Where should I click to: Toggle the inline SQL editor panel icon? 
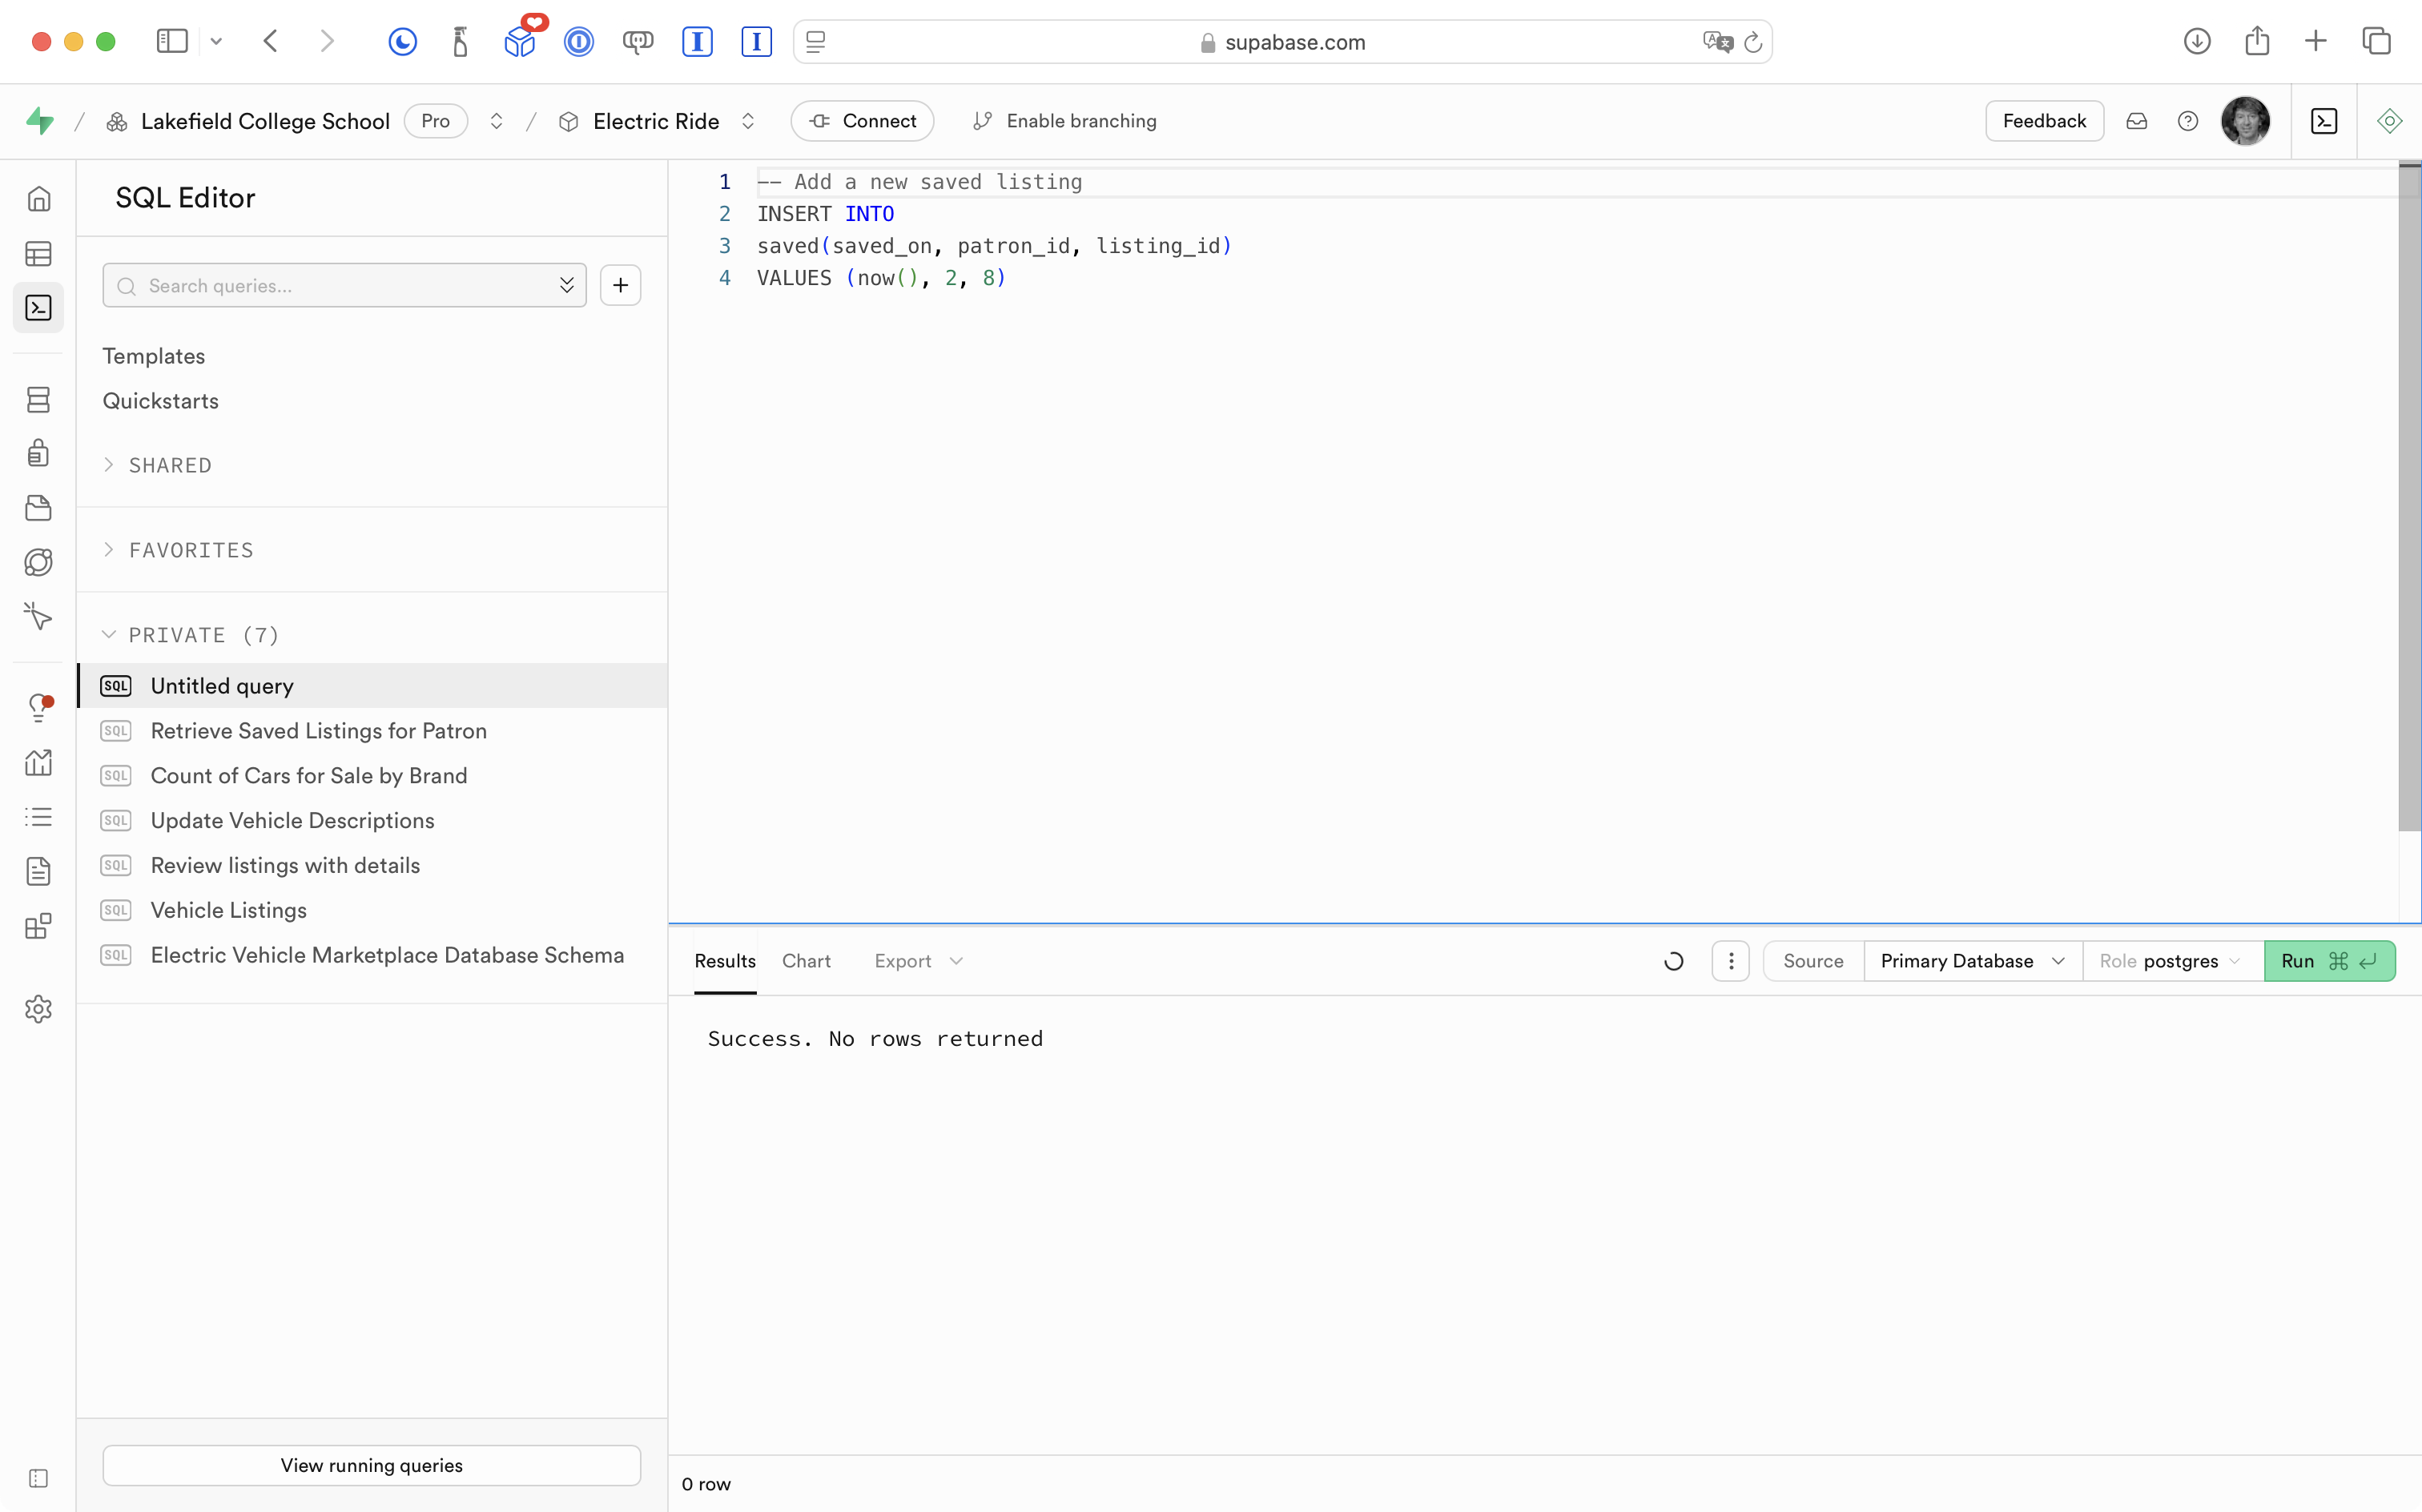2323,121
